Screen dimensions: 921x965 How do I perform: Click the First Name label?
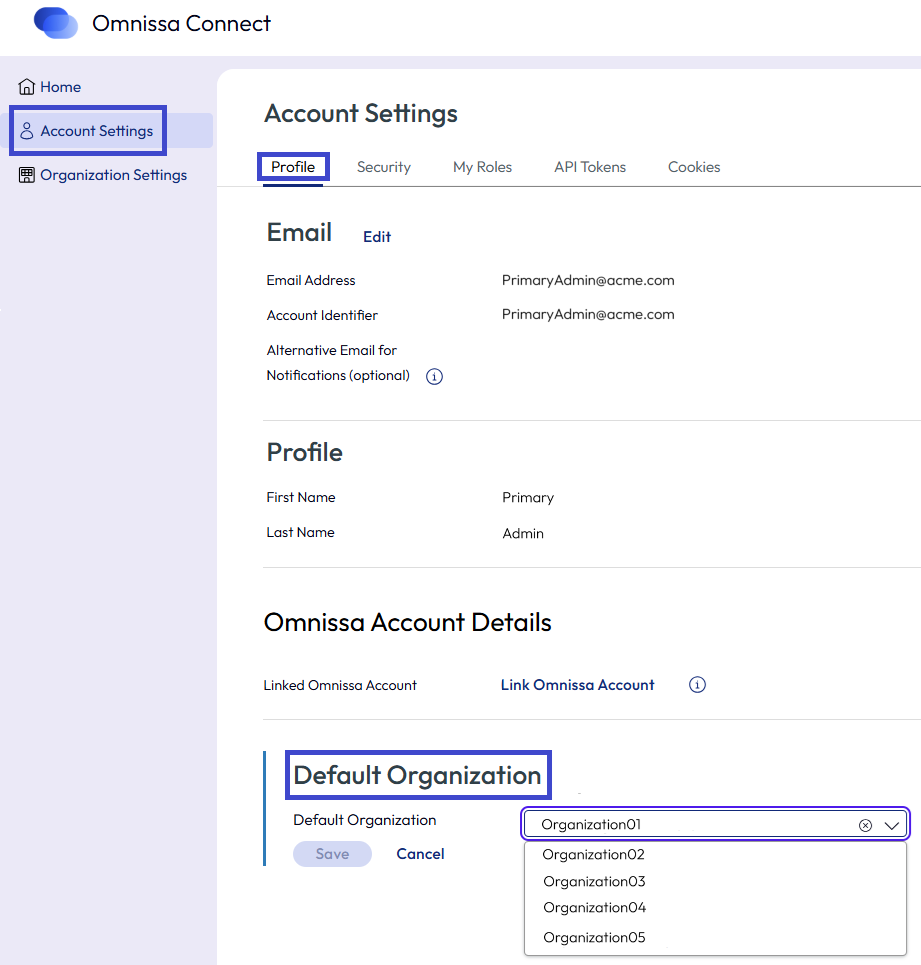301,497
